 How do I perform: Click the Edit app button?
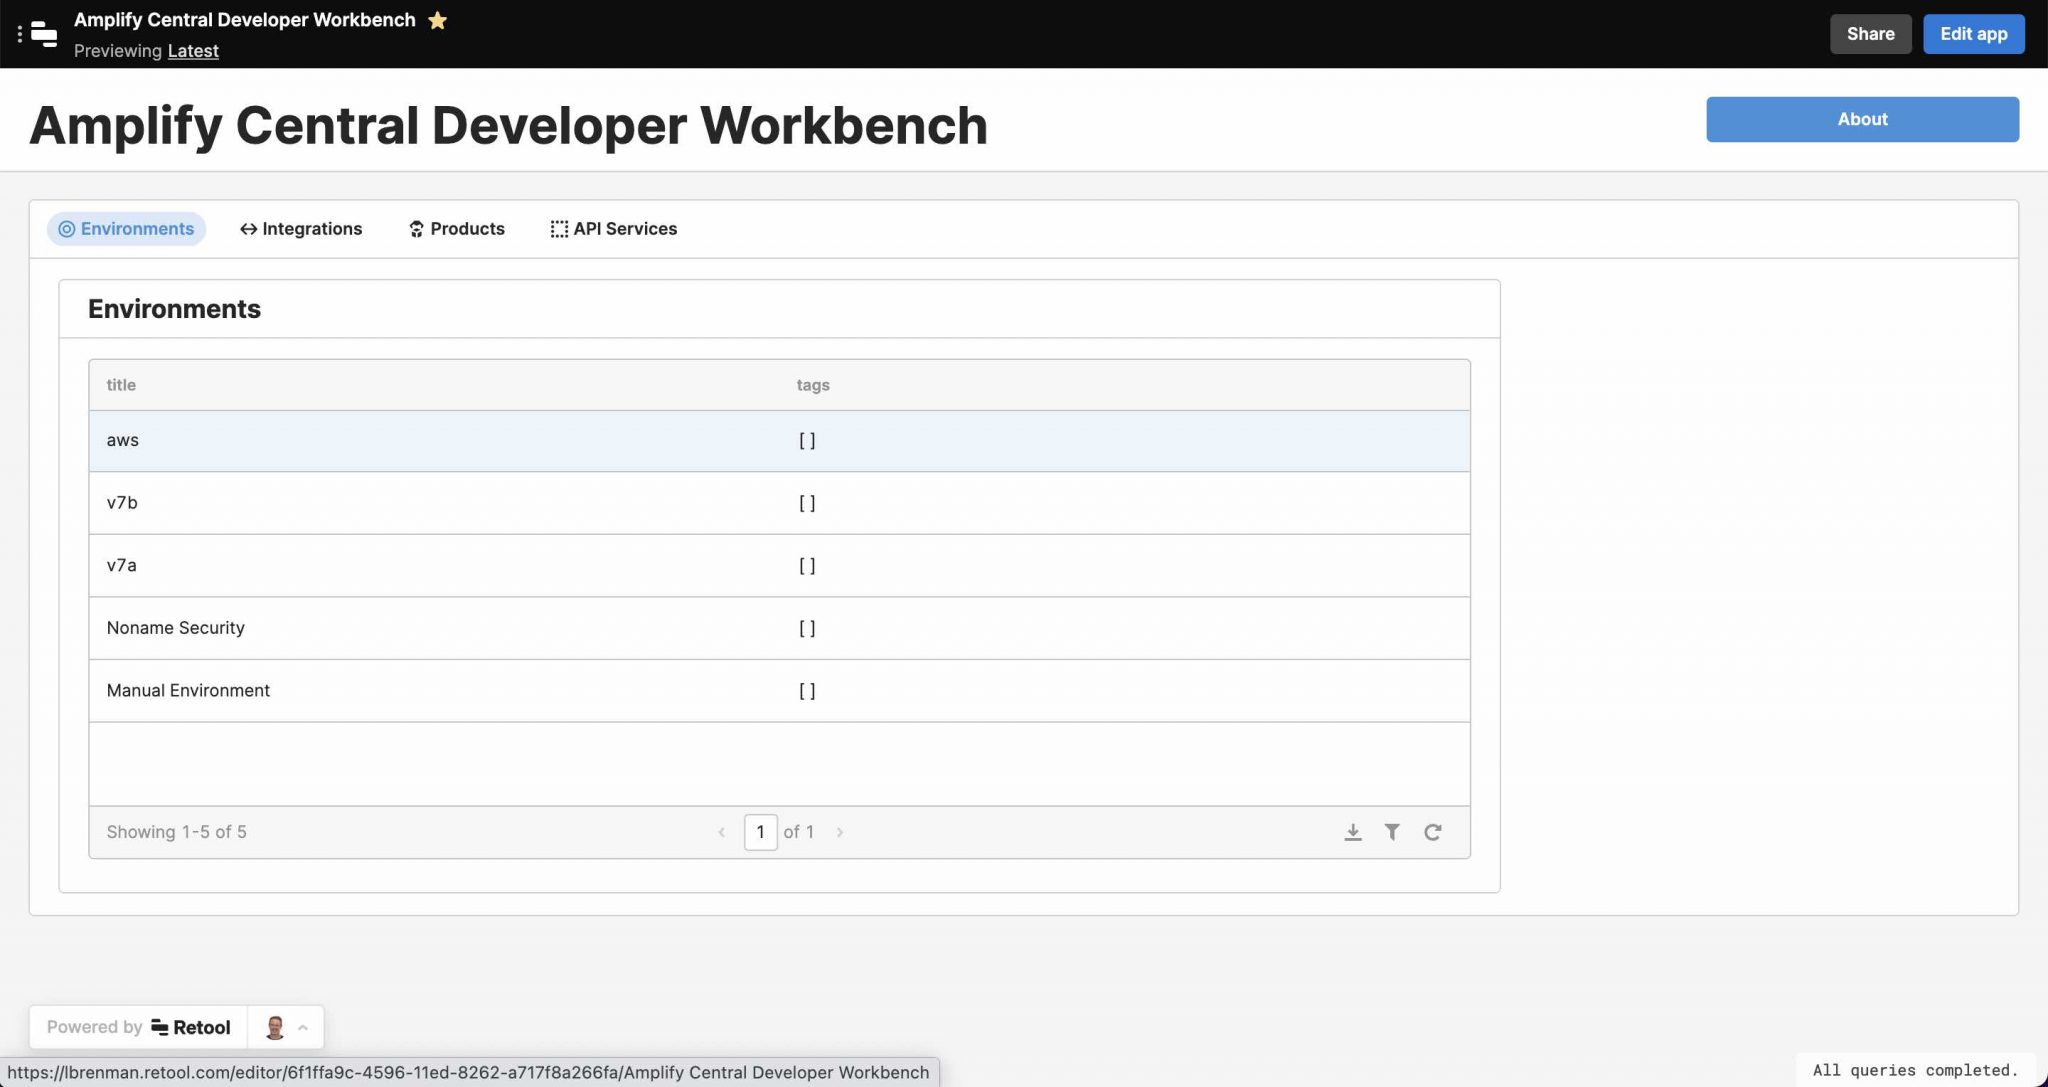[1972, 34]
